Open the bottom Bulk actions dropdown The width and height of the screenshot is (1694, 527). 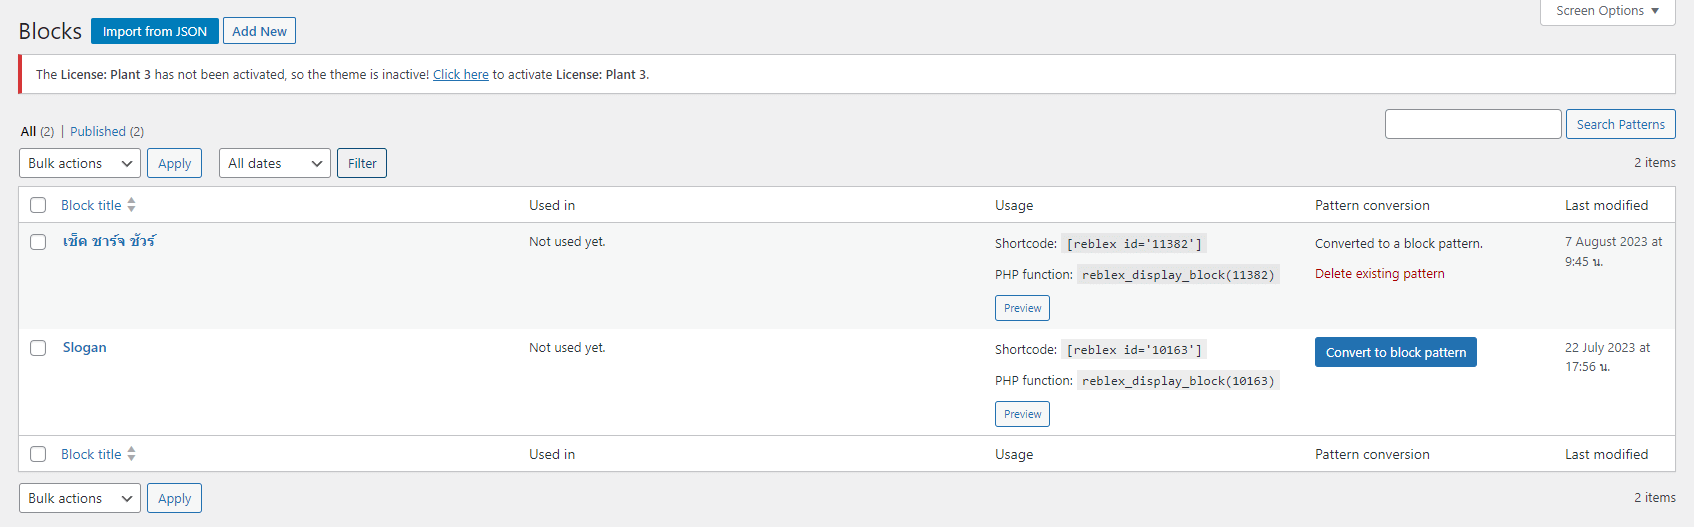(80, 498)
